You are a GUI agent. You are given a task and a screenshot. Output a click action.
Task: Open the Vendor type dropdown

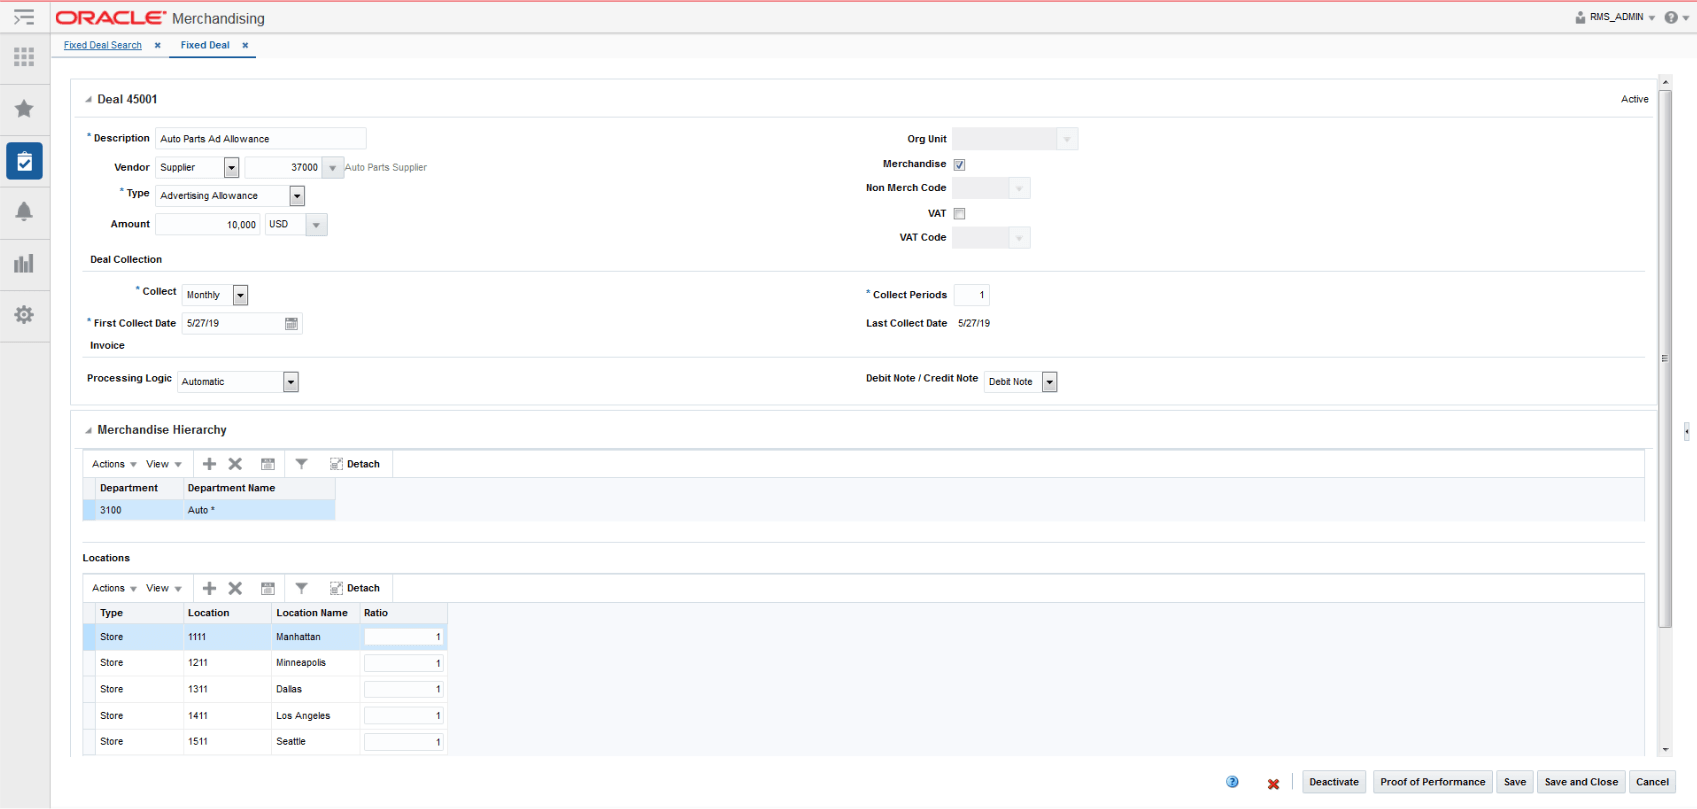231,168
